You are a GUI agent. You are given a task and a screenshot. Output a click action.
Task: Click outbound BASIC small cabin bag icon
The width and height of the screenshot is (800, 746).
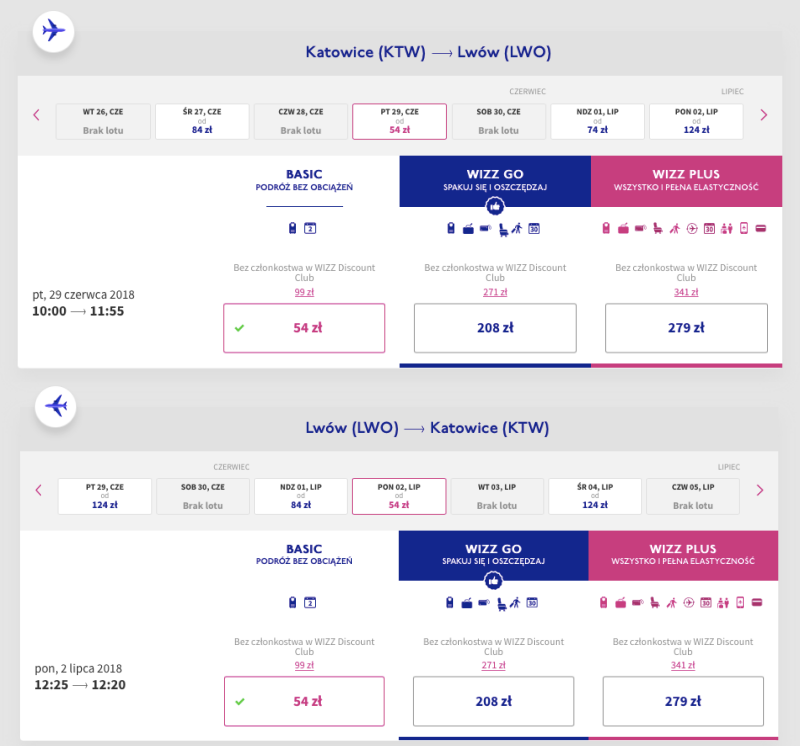[292, 228]
